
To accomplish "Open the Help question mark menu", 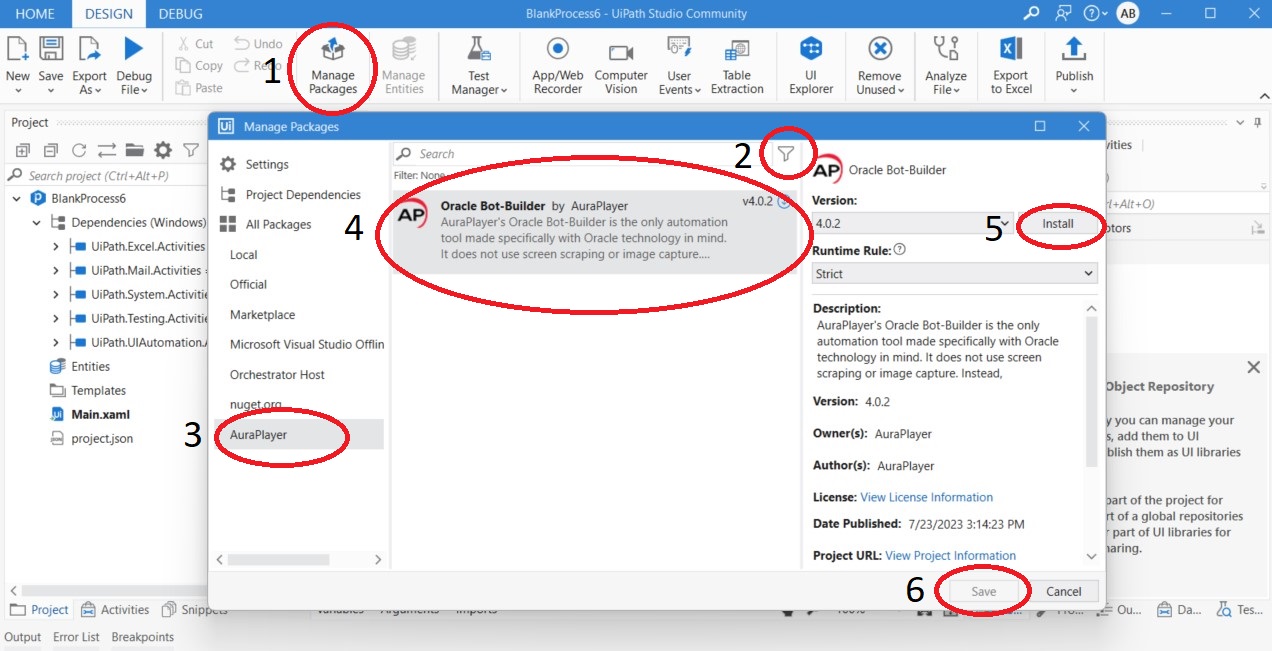I will [1096, 13].
